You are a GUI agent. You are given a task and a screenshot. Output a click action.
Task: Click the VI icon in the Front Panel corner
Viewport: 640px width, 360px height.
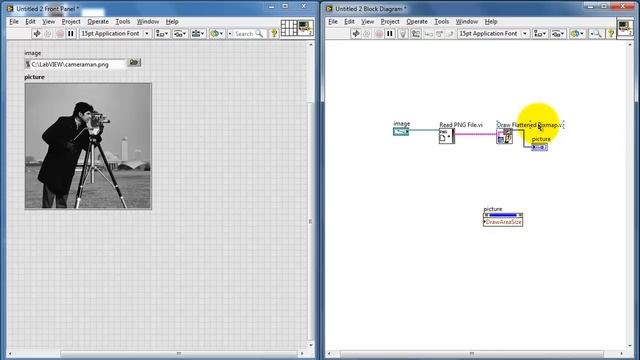305,28
